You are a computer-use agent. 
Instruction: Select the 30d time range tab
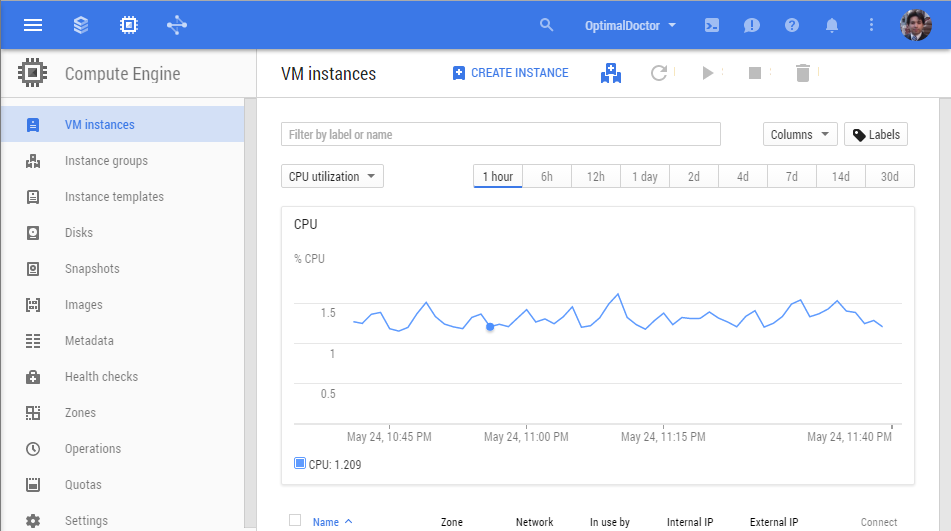click(890, 176)
